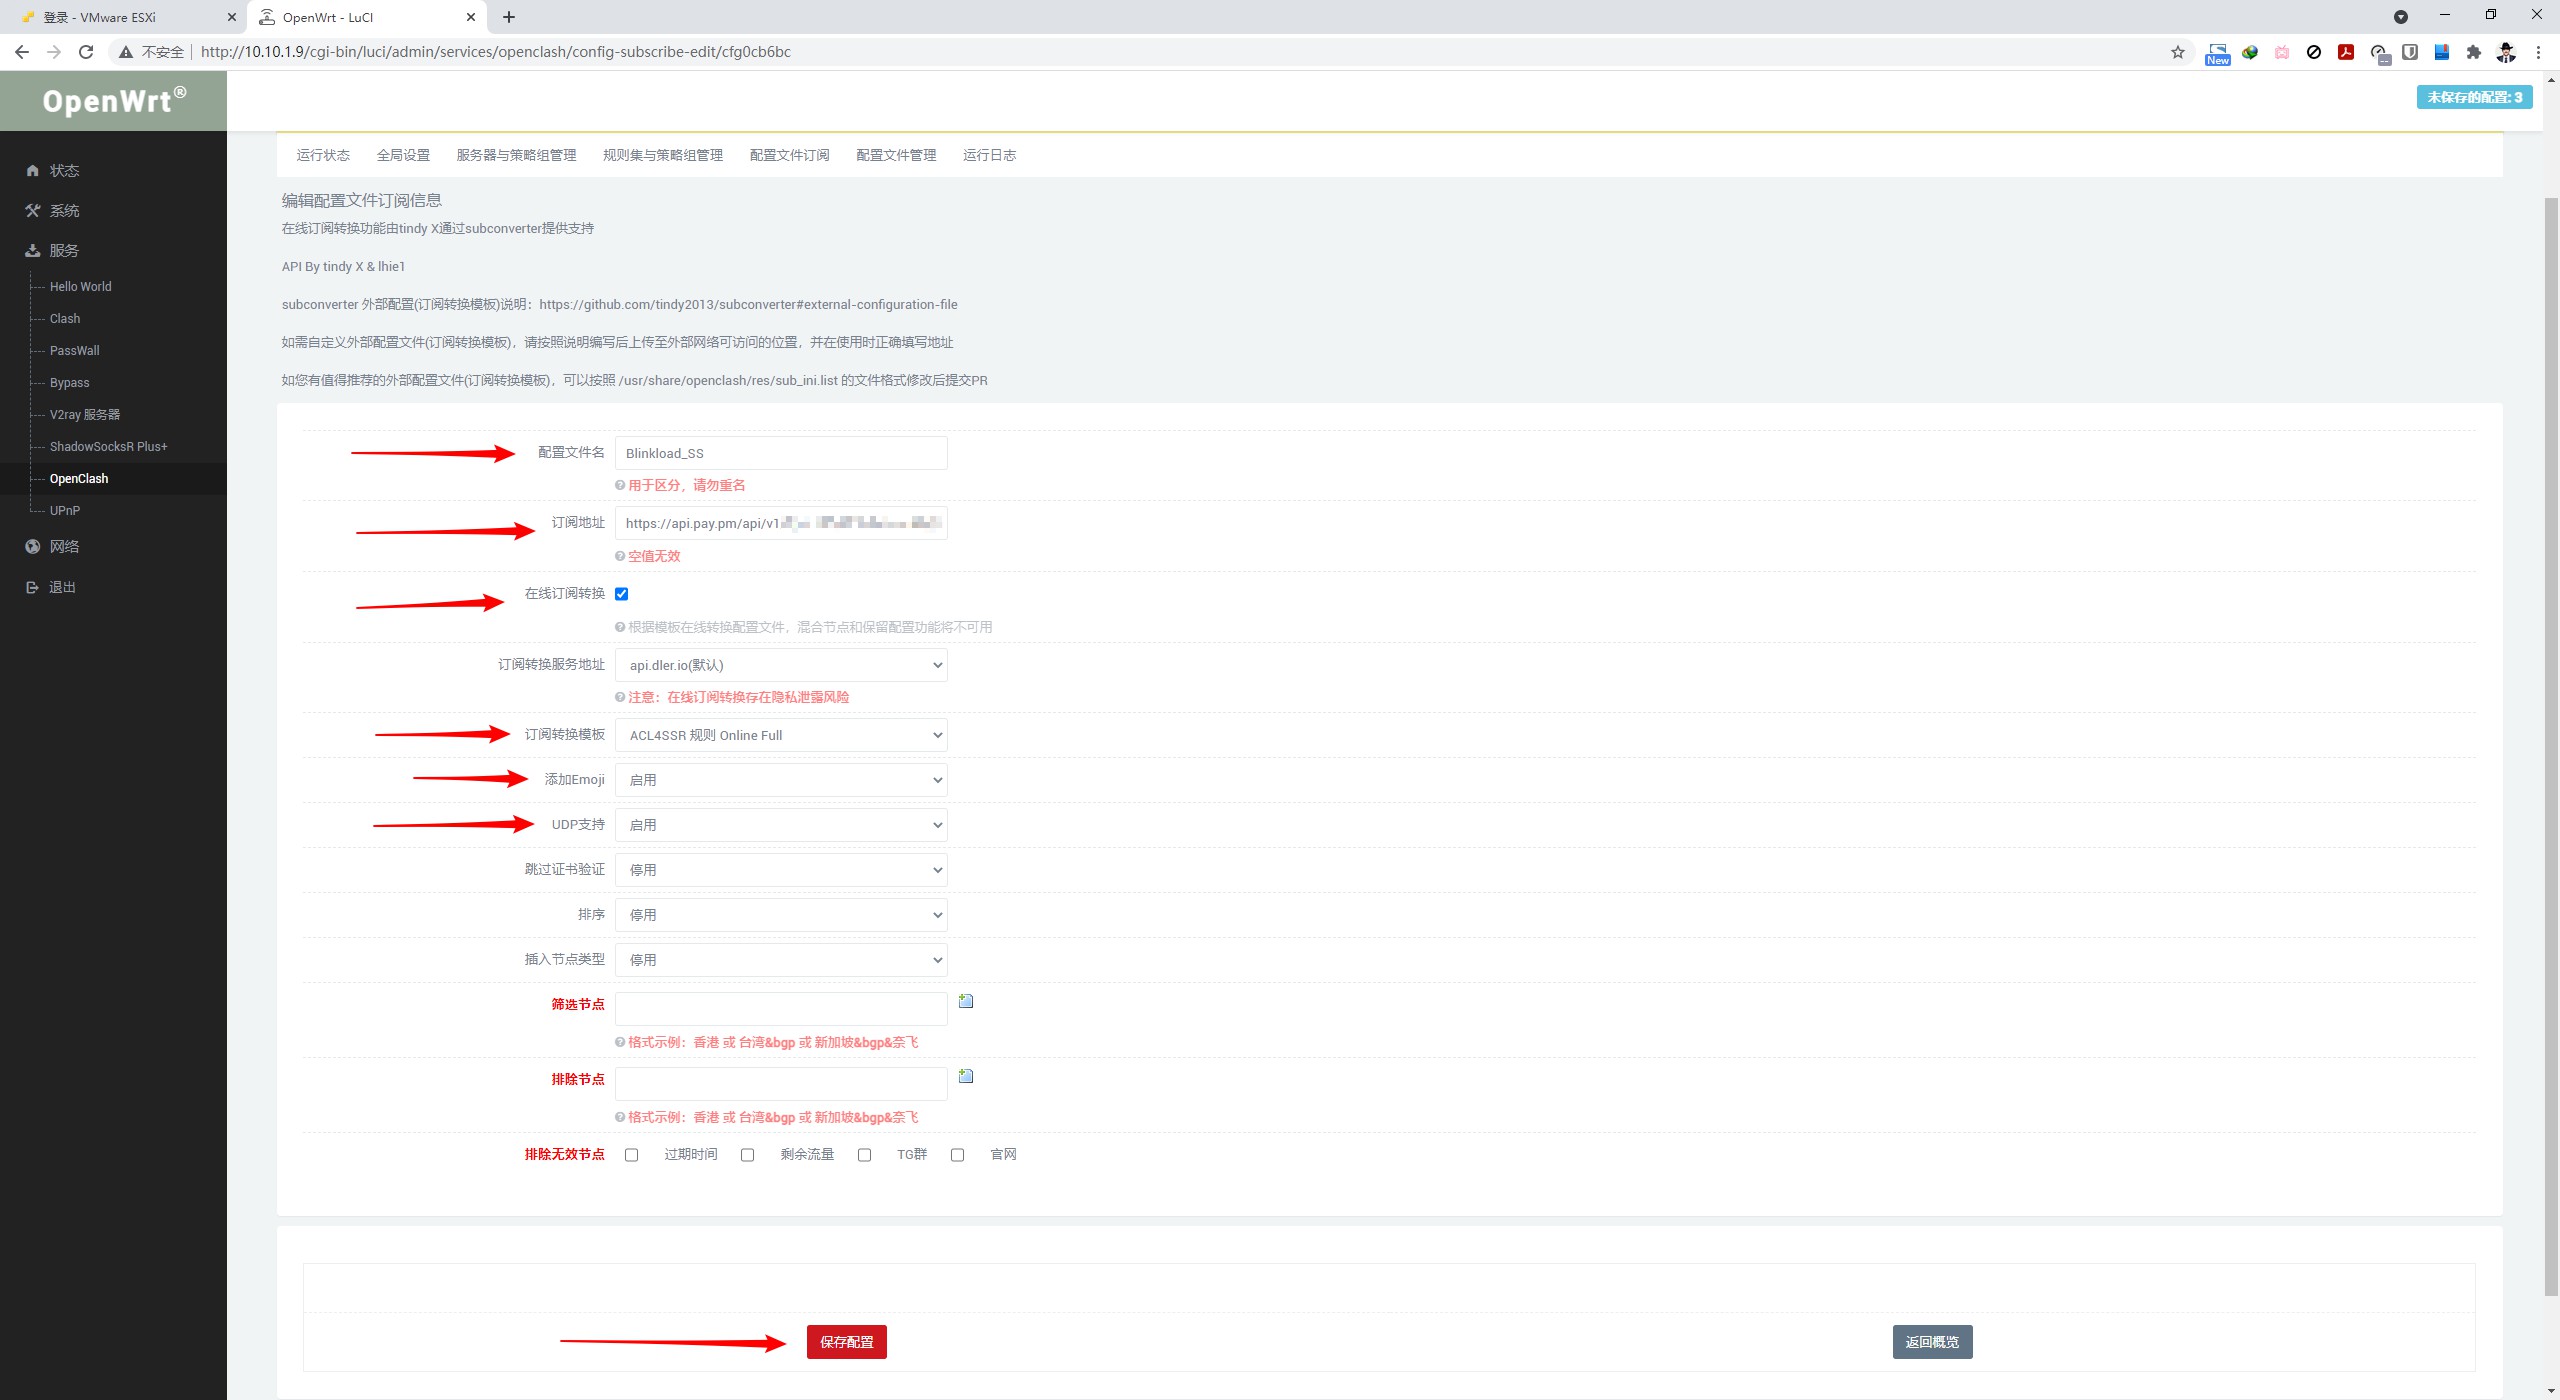Click the 状态 home icon in sidebar
This screenshot has width=2560, height=1400.
click(x=33, y=171)
